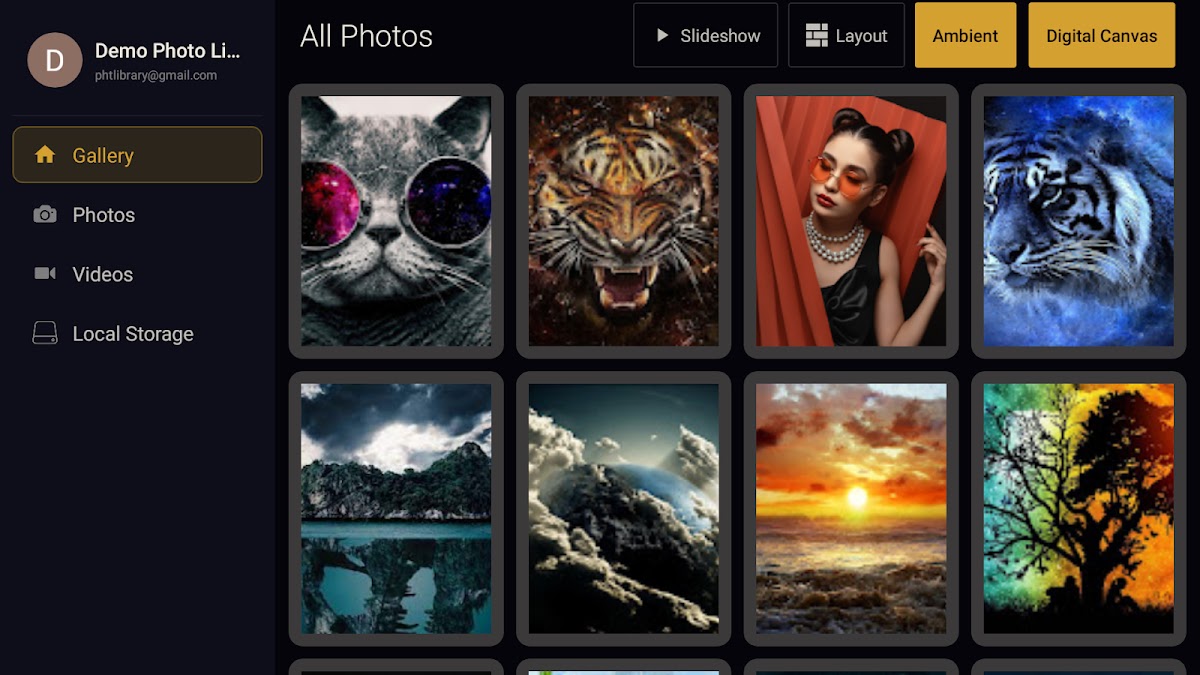
Task: Click the profile avatar with letter D
Action: (x=55, y=60)
